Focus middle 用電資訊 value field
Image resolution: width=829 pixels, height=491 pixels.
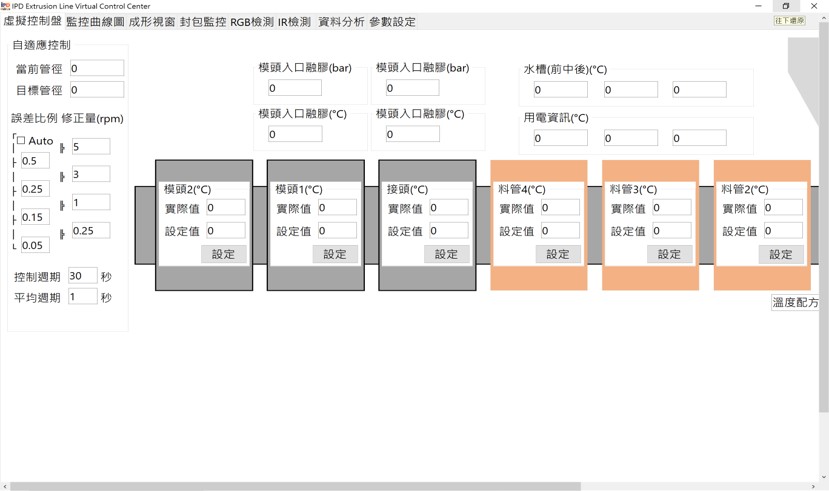click(x=631, y=138)
